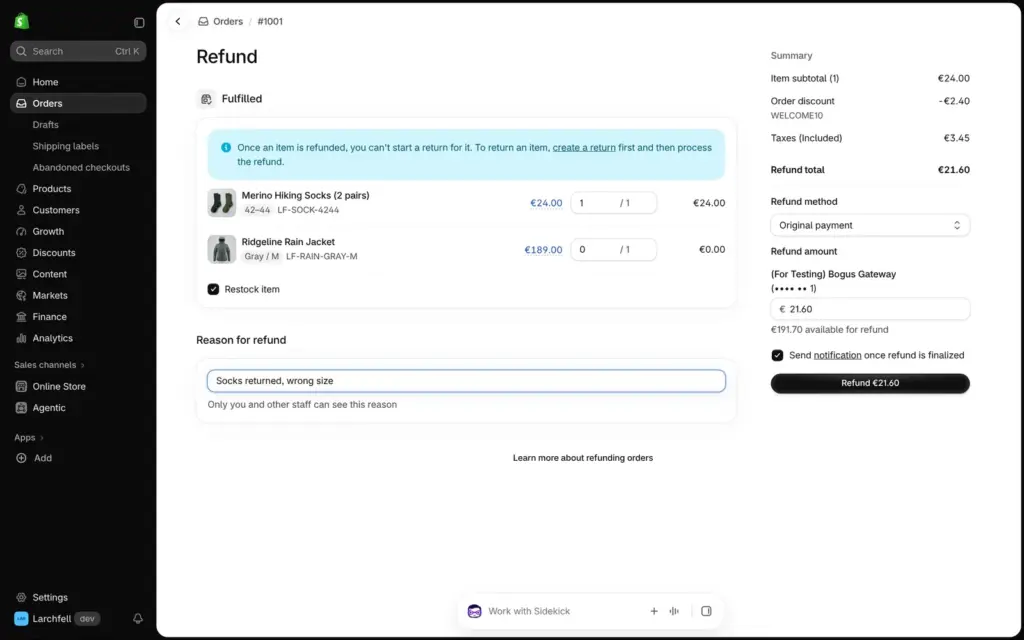
Task: Open the Products menu label
Action: (52, 189)
